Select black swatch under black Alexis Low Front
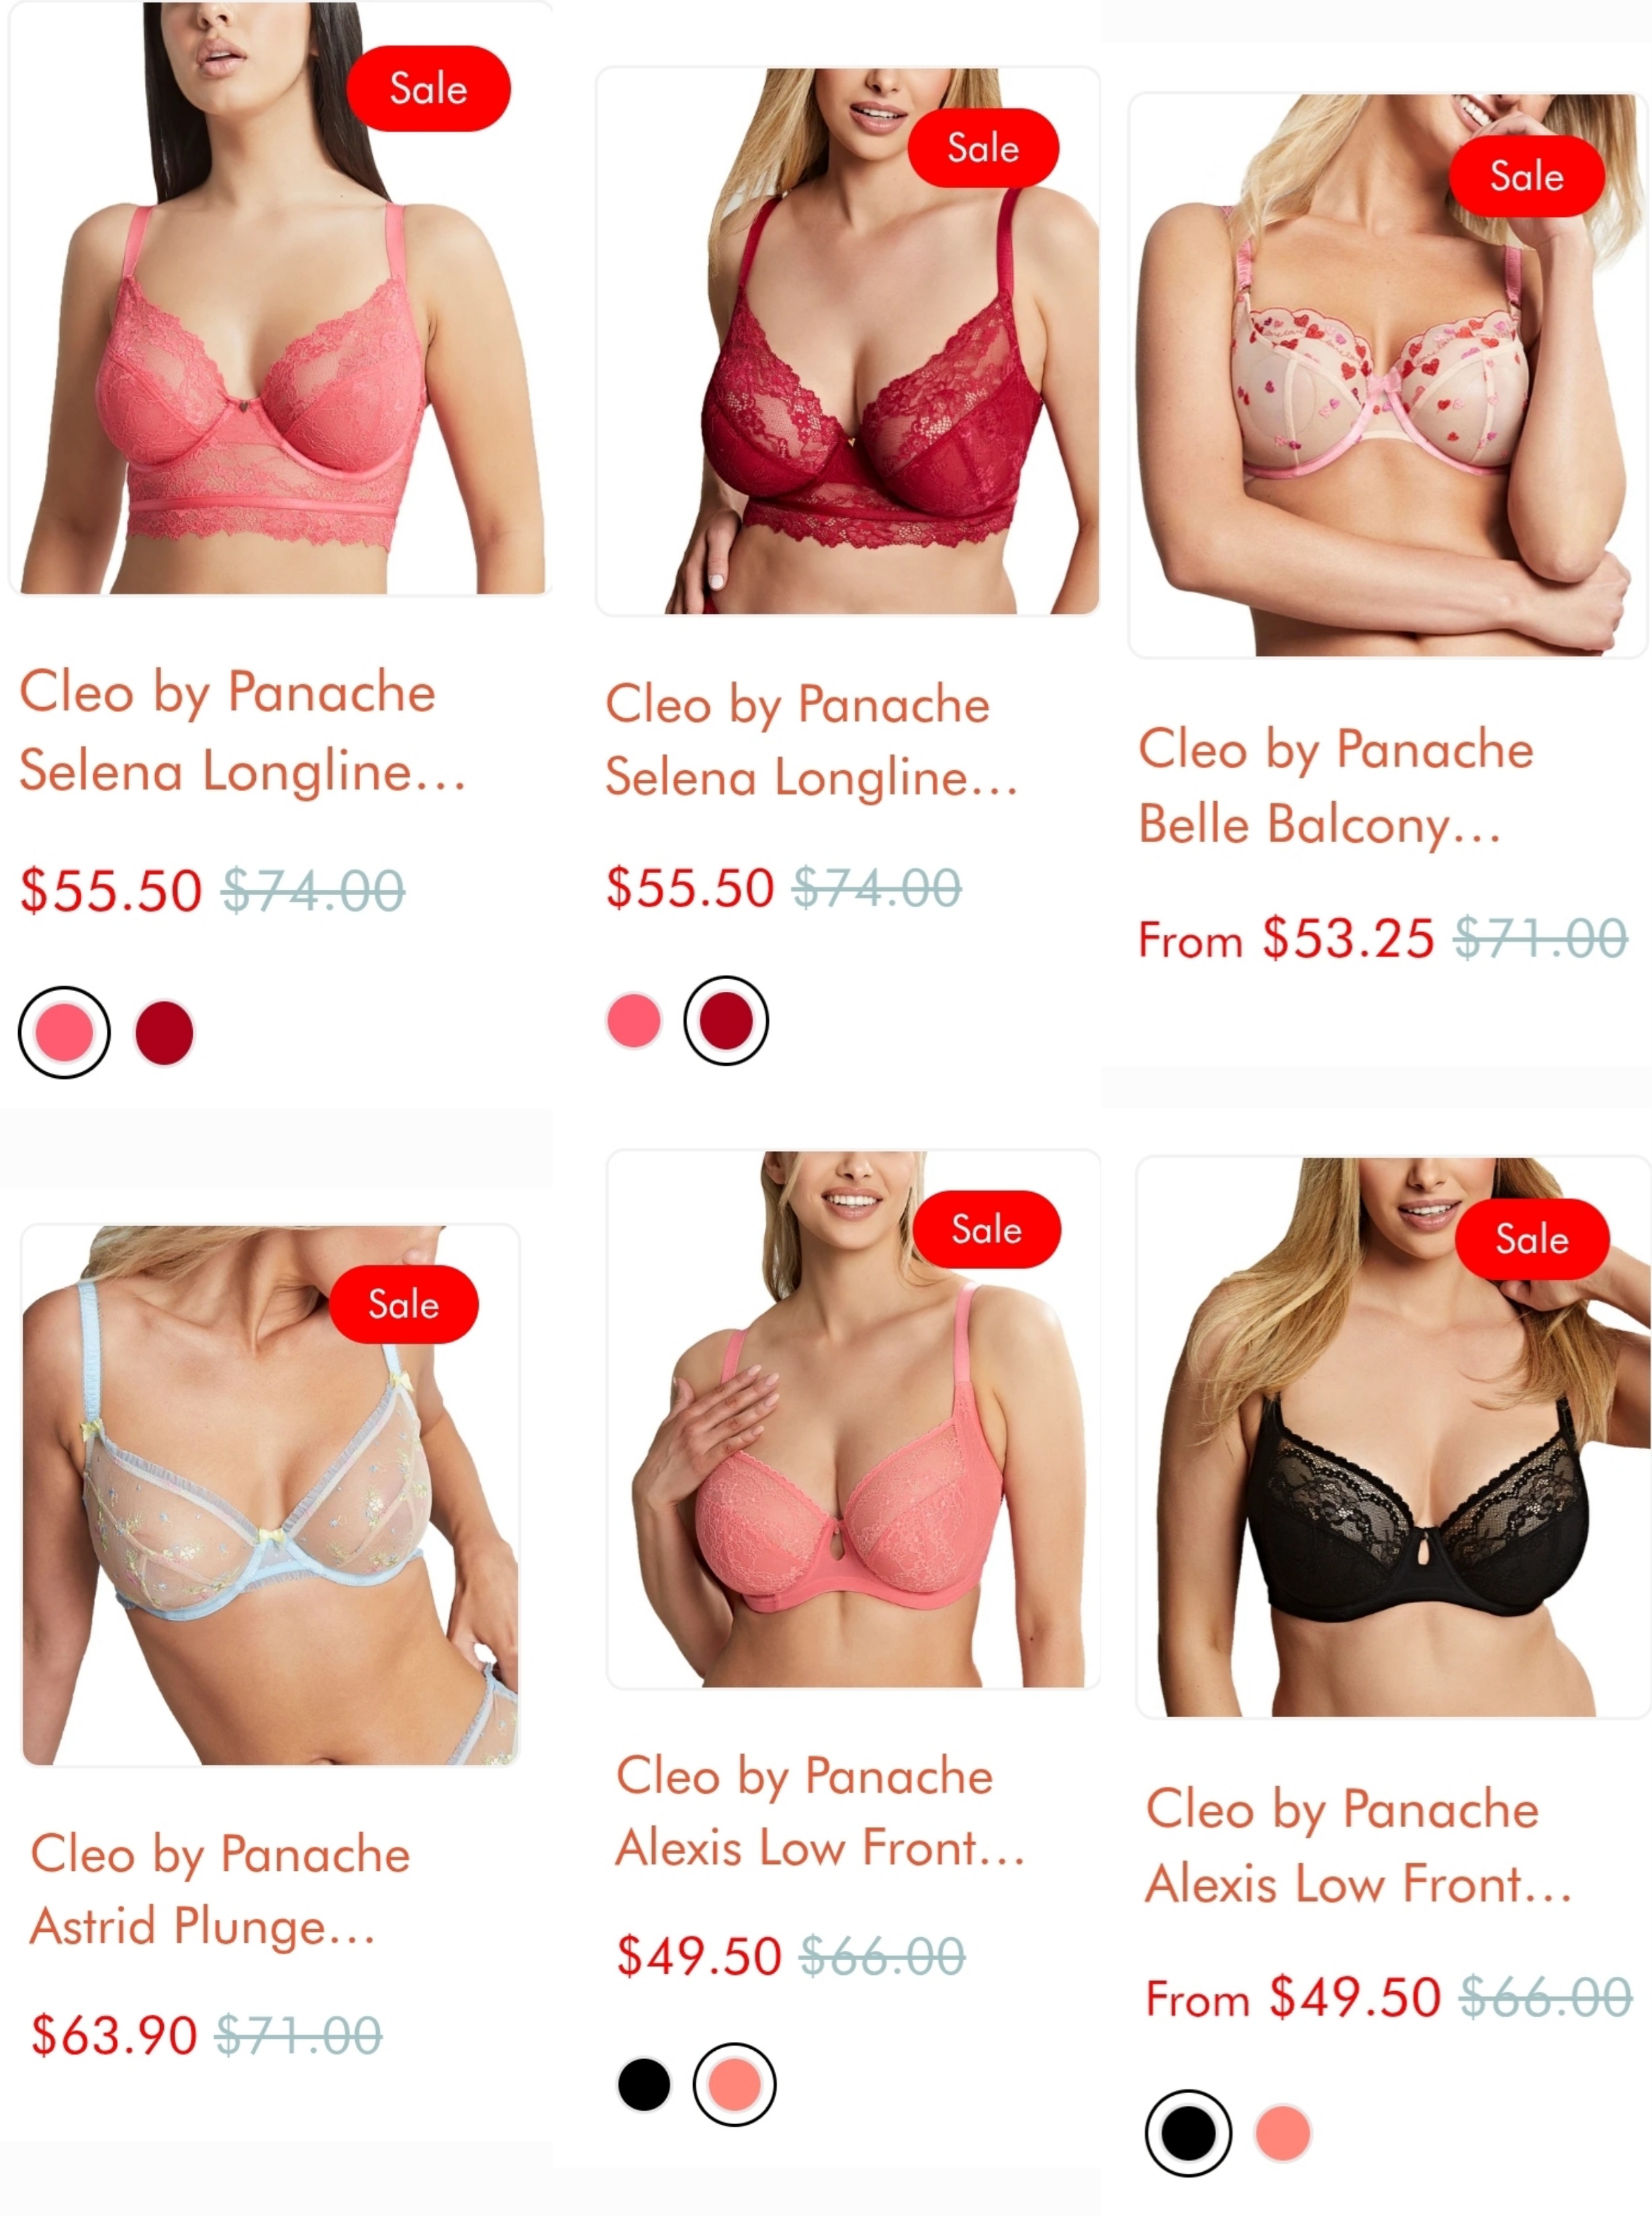 pyautogui.click(x=1188, y=2132)
